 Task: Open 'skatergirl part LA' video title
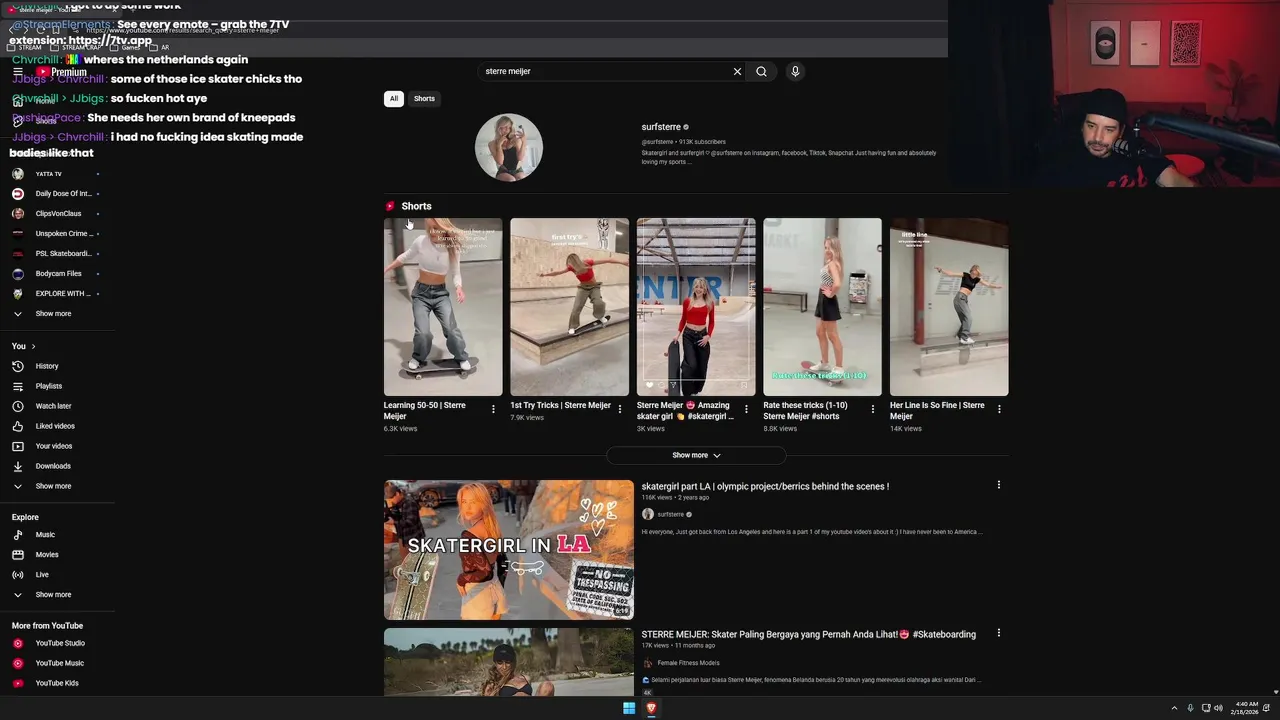coord(765,487)
